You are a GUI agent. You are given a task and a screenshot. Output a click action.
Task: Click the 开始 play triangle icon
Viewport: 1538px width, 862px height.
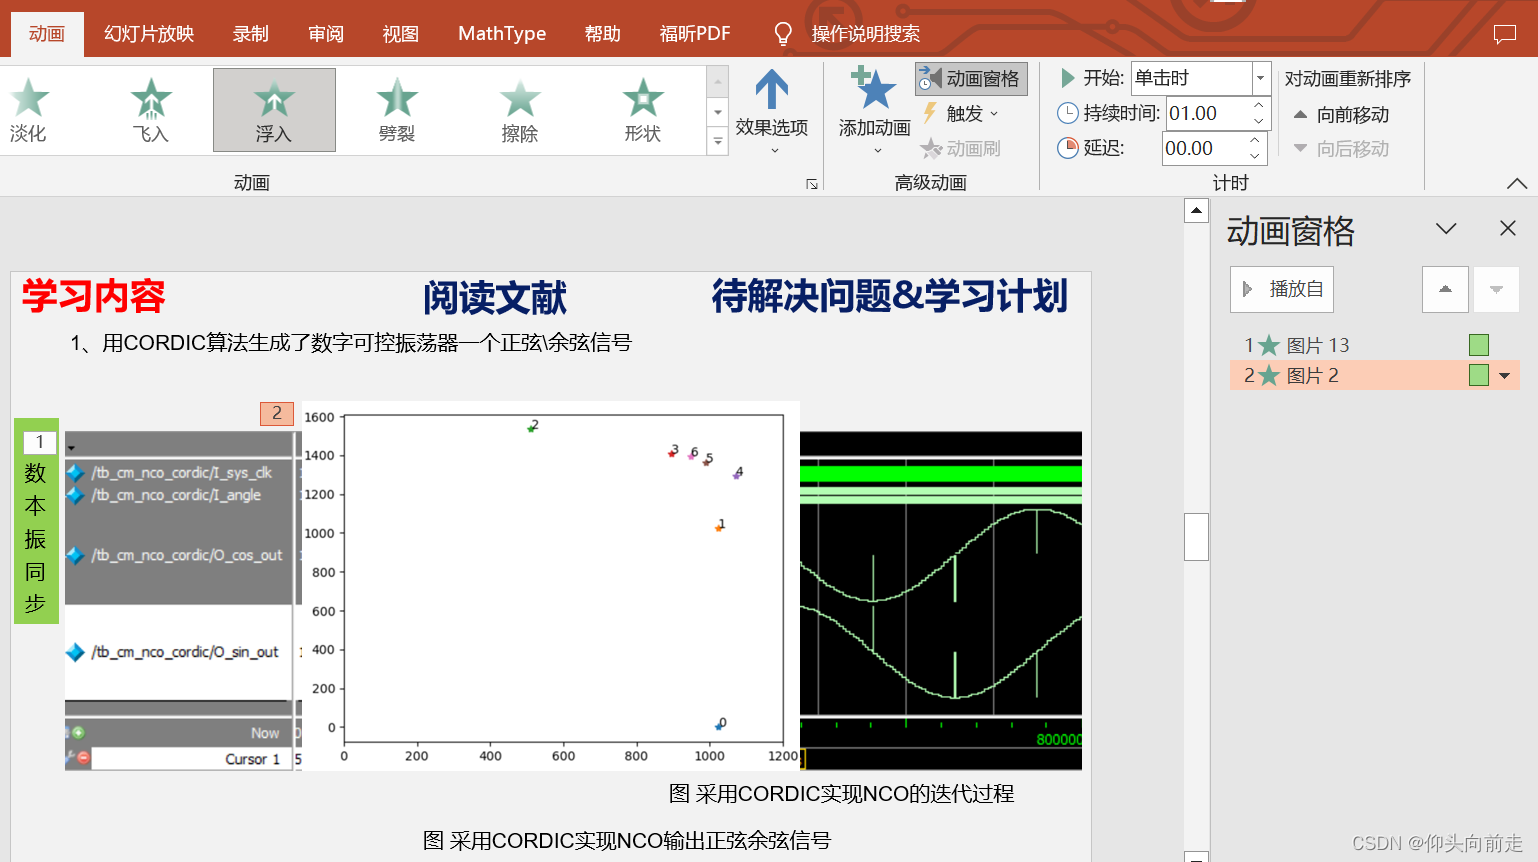(x=1068, y=78)
